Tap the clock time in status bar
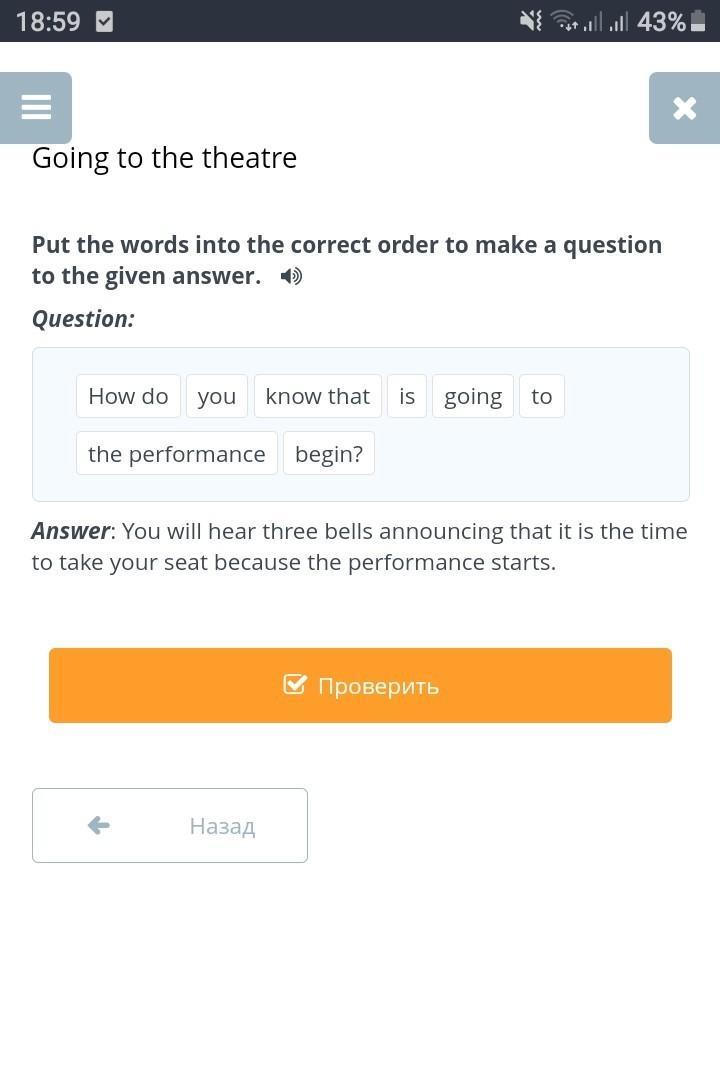Image resolution: width=720 pixels, height=1075 pixels. tap(48, 21)
